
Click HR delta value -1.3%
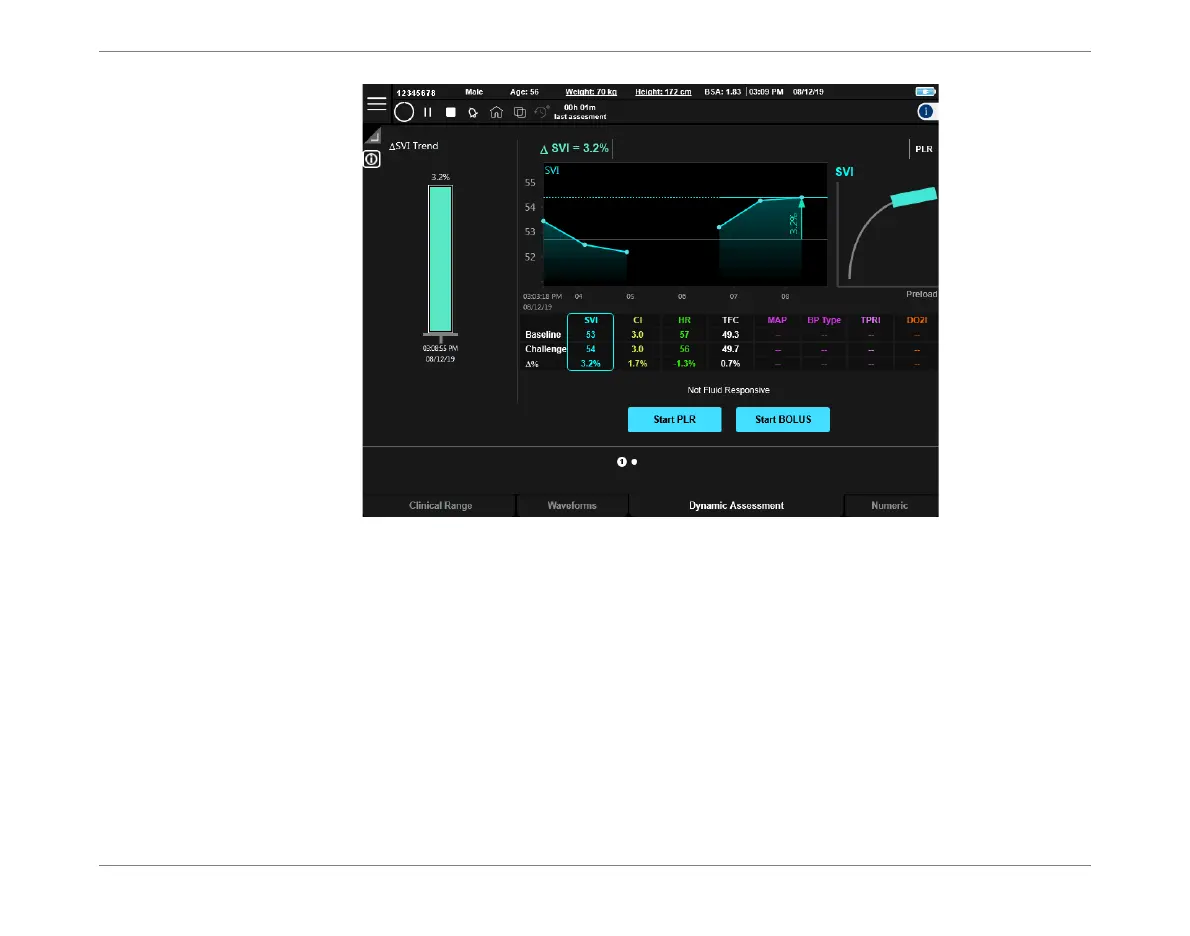(684, 364)
